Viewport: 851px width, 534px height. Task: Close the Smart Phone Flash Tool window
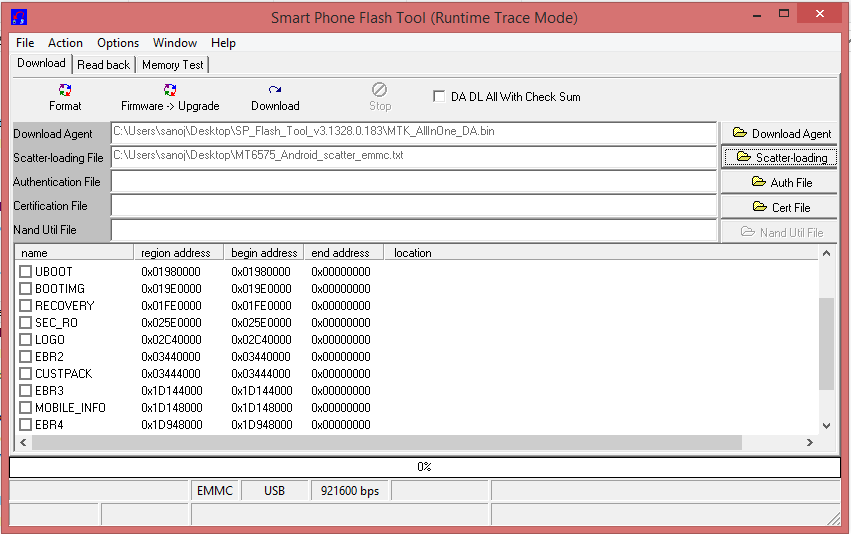click(x=820, y=14)
